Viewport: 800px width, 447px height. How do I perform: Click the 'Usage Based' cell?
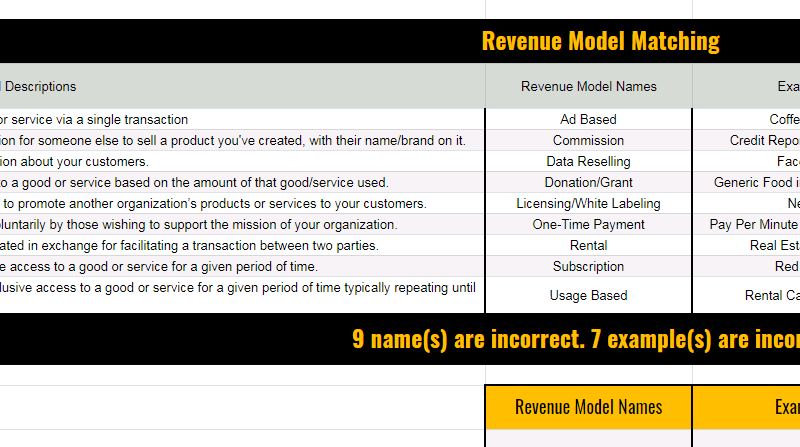click(x=588, y=295)
